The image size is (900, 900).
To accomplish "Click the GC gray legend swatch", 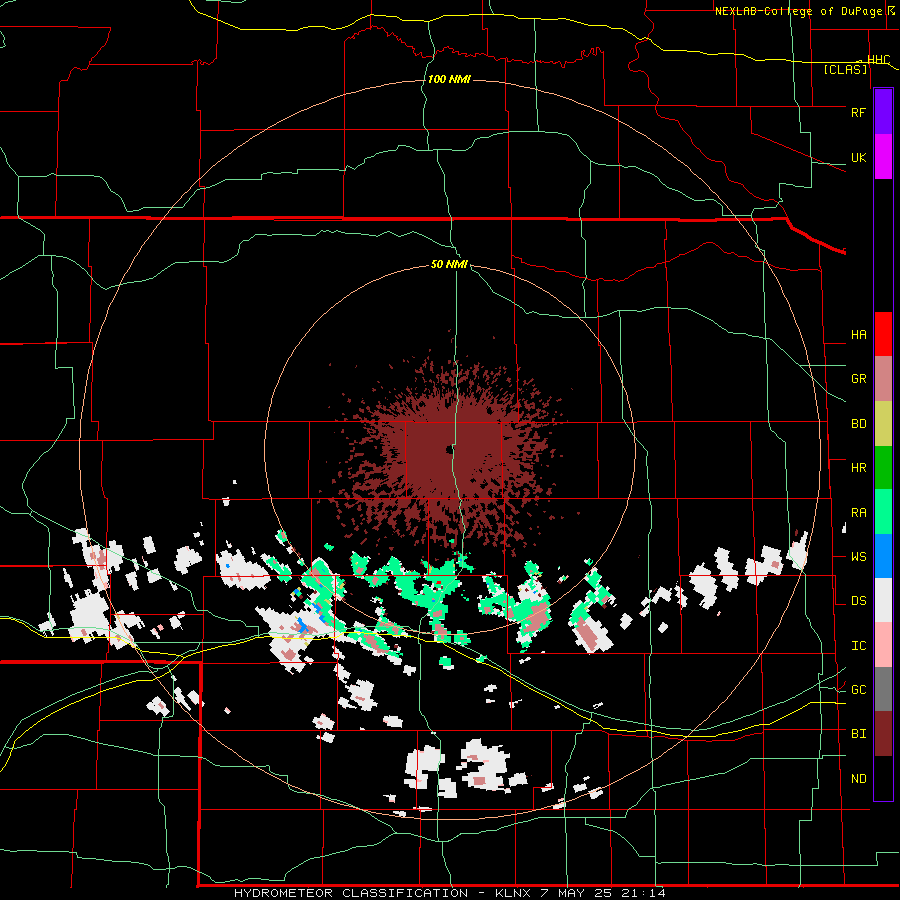I will 883,689.
